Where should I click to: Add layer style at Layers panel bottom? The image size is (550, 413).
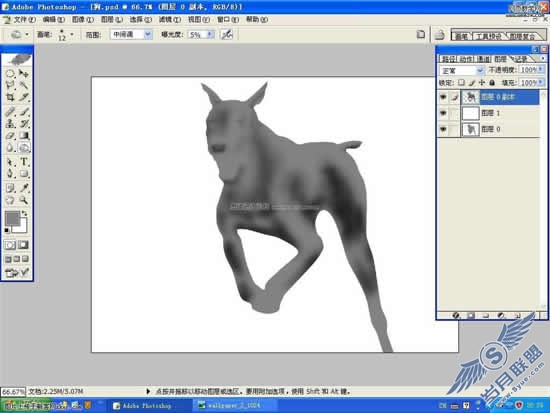[x=456, y=315]
